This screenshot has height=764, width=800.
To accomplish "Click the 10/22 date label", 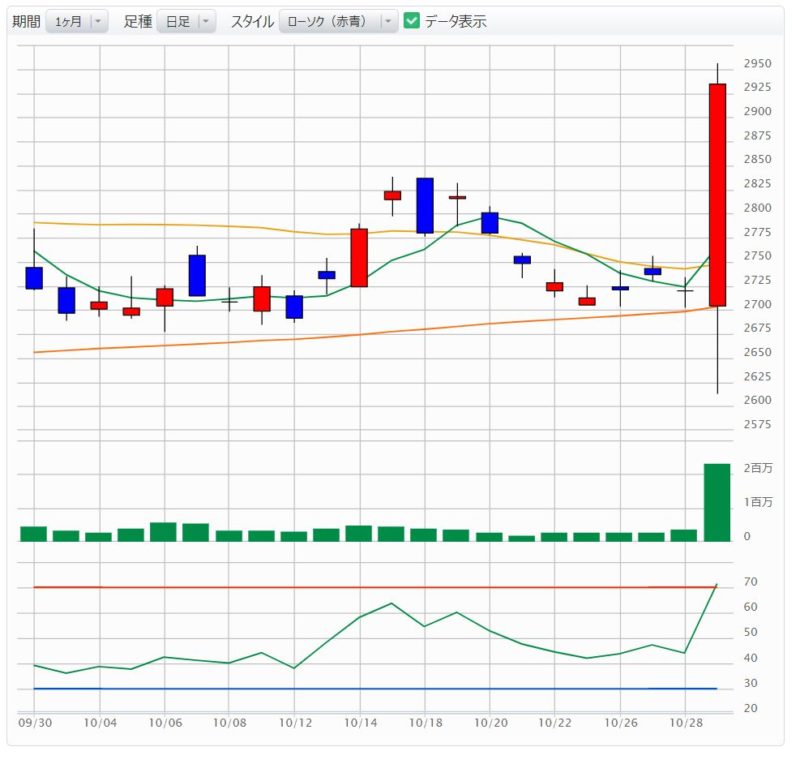I will pyautogui.click(x=555, y=723).
